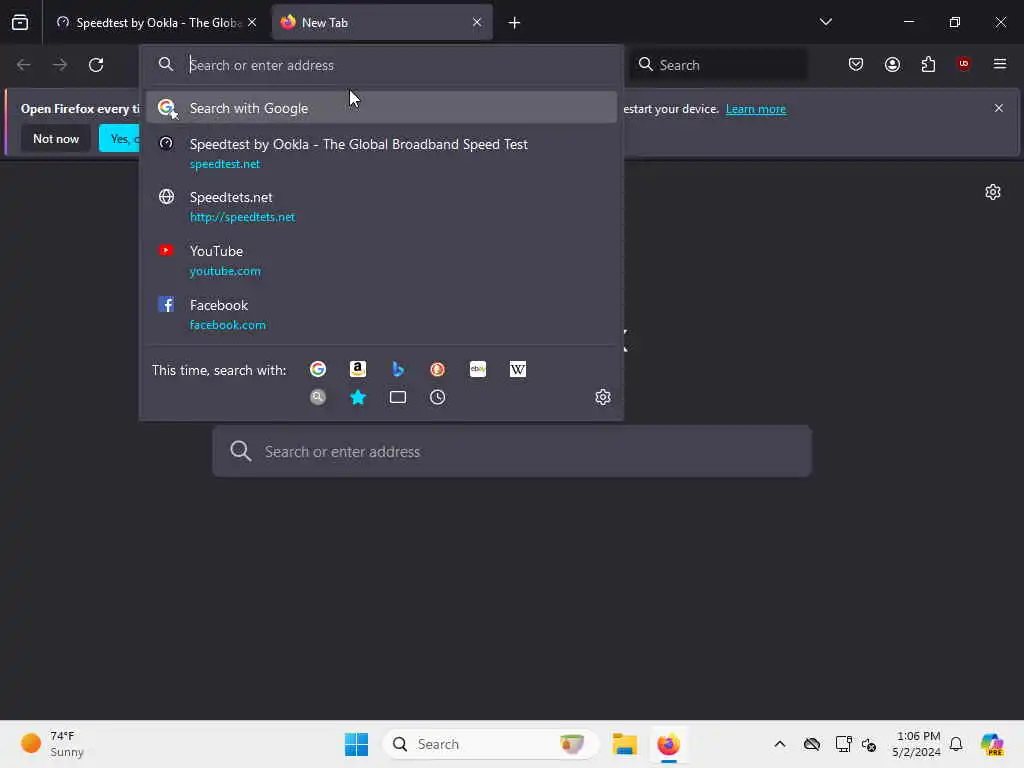1024x768 pixels.
Task: Open Windows Start menu
Action: point(357,744)
